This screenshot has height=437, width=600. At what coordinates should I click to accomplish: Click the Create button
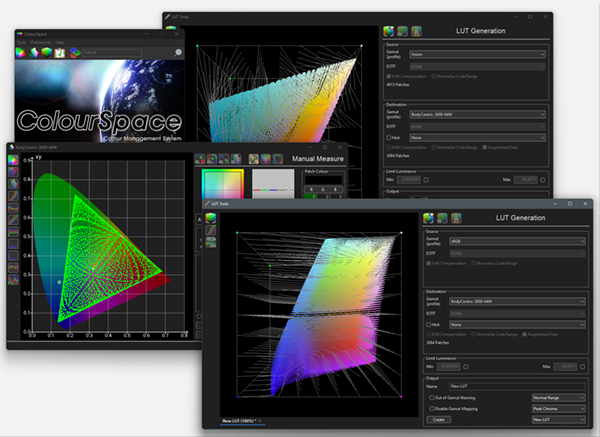(439, 420)
